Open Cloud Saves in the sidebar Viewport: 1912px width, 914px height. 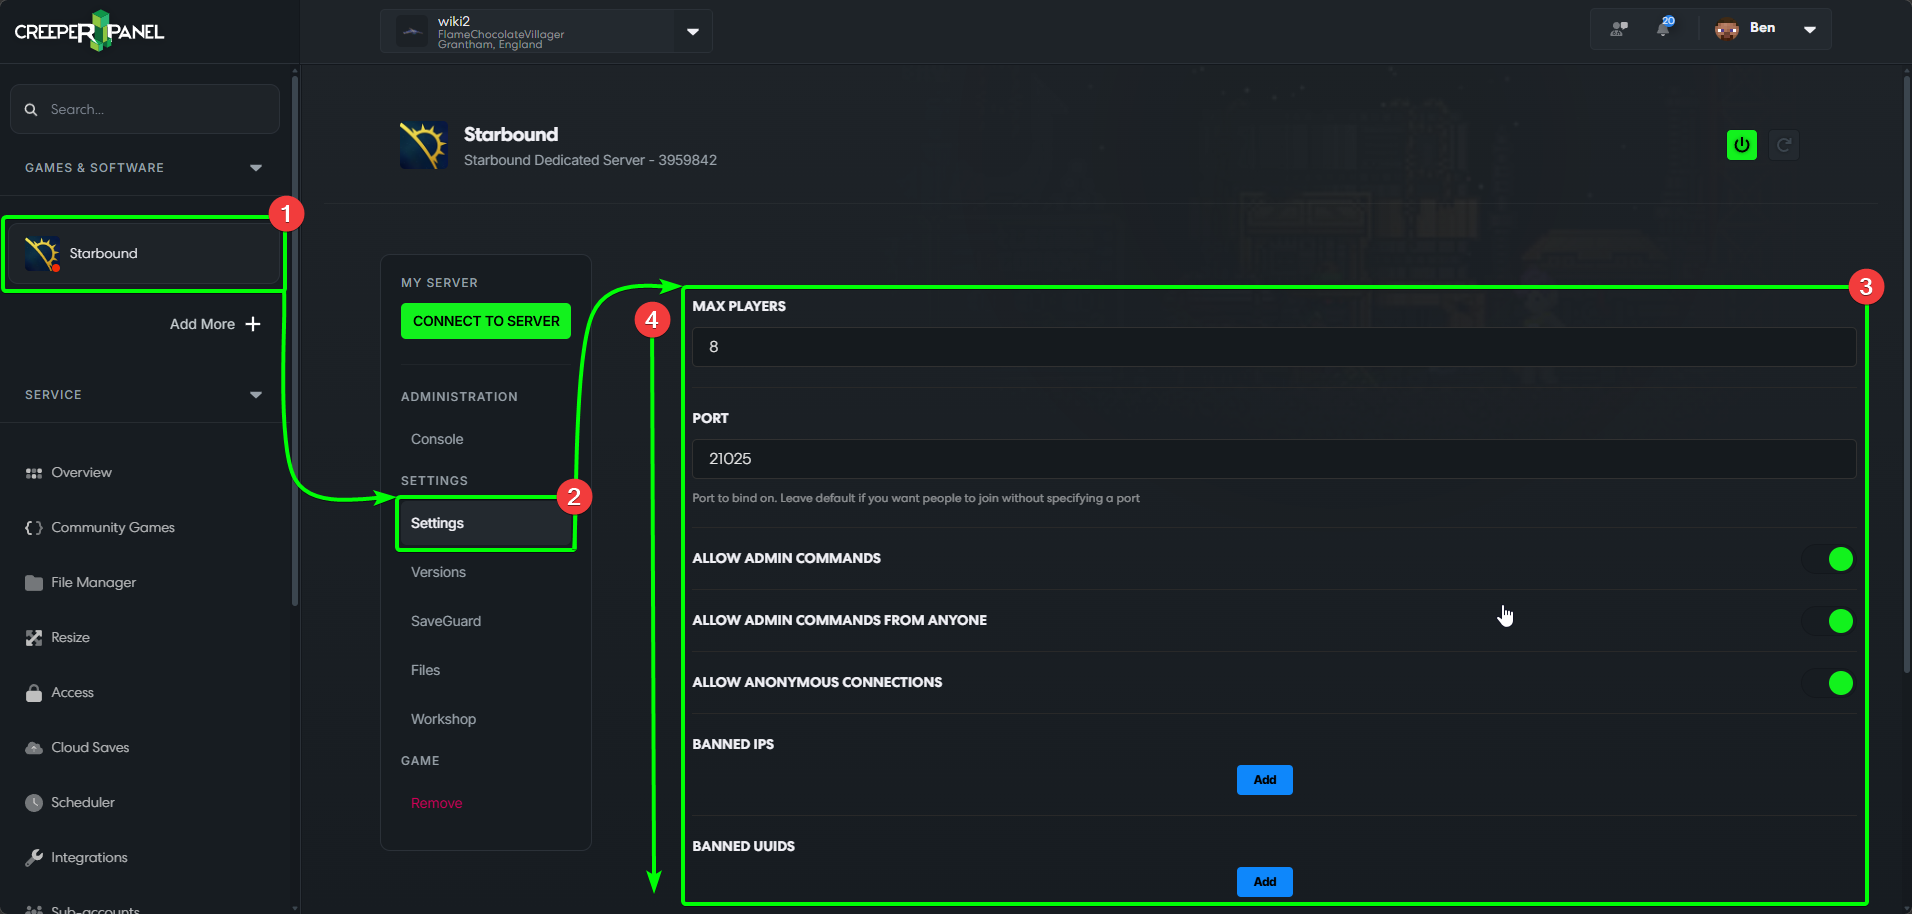(90, 747)
